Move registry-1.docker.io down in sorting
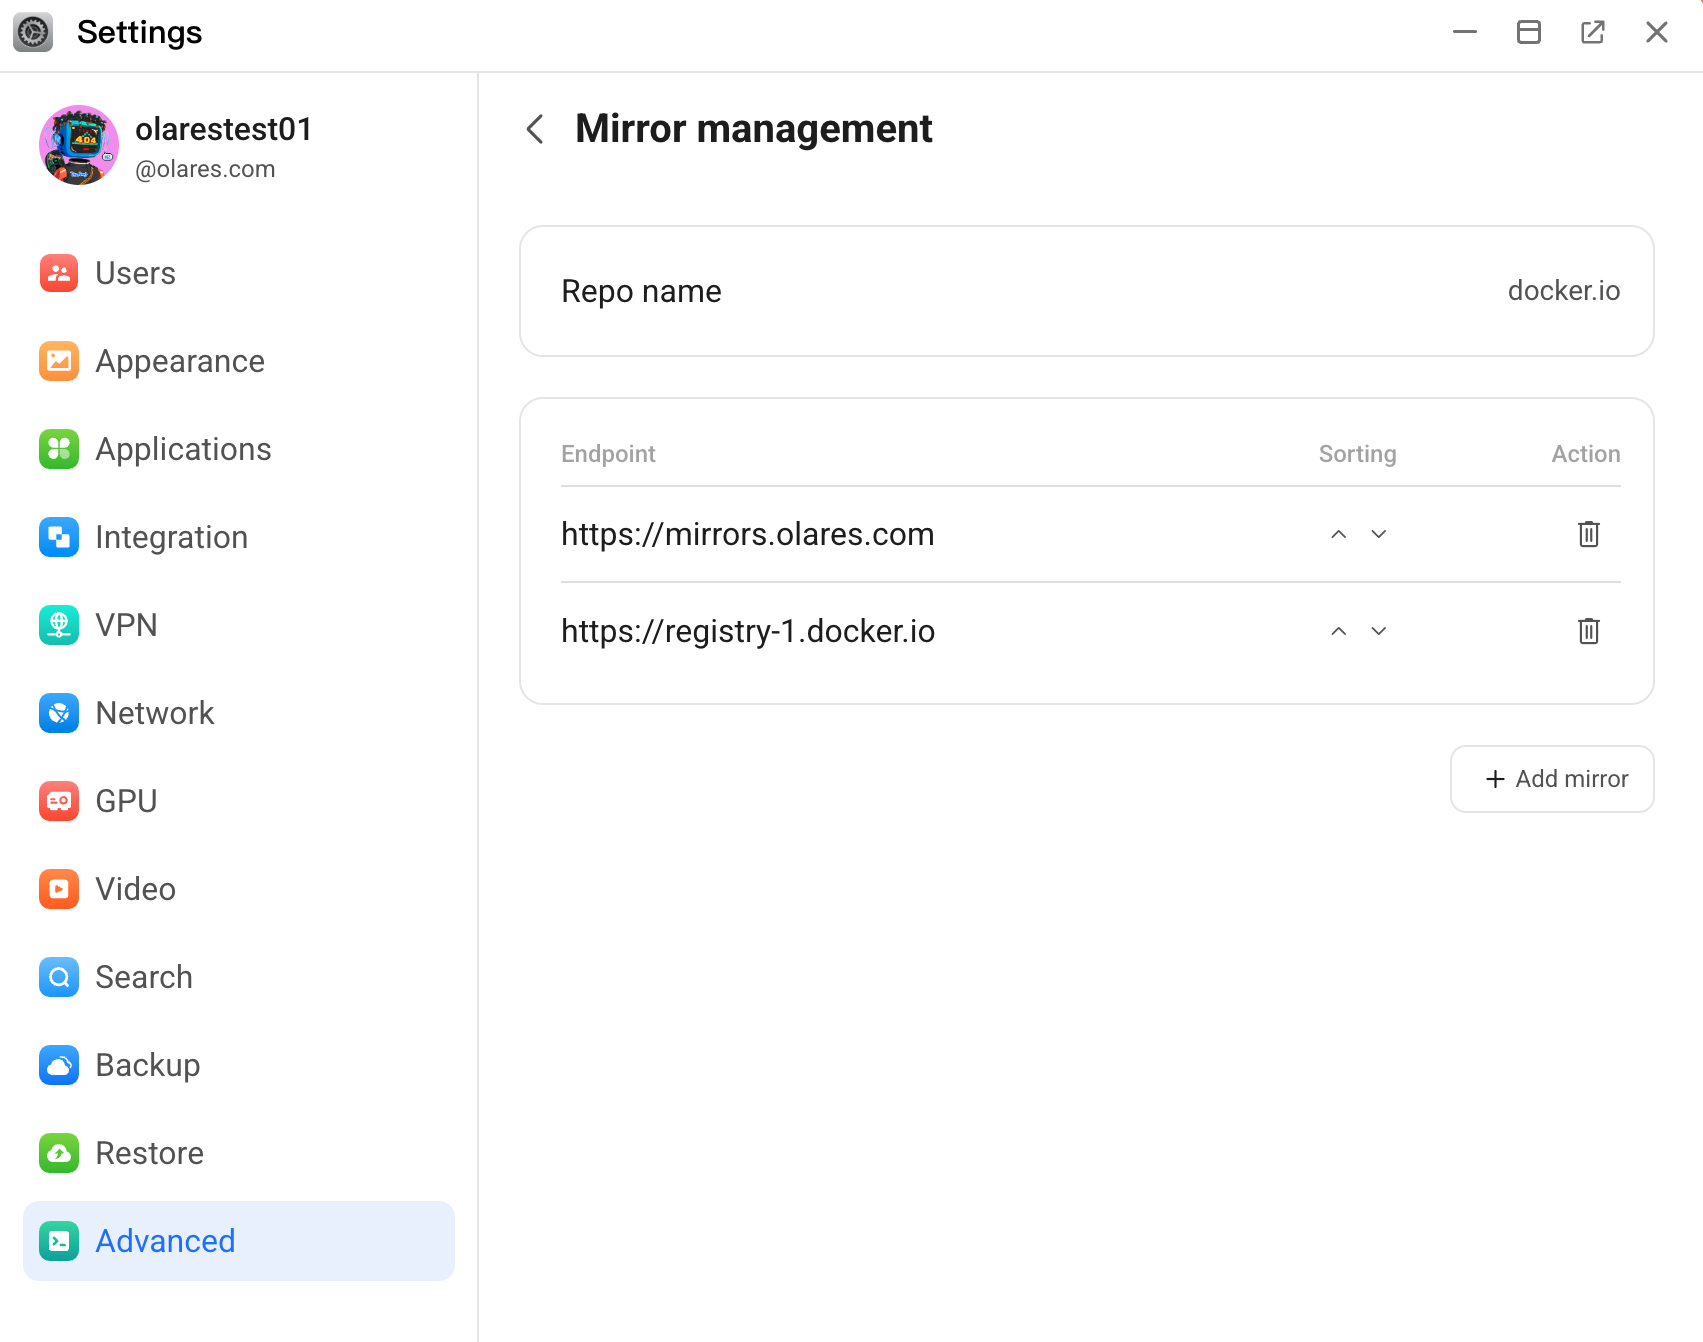 [x=1379, y=631]
